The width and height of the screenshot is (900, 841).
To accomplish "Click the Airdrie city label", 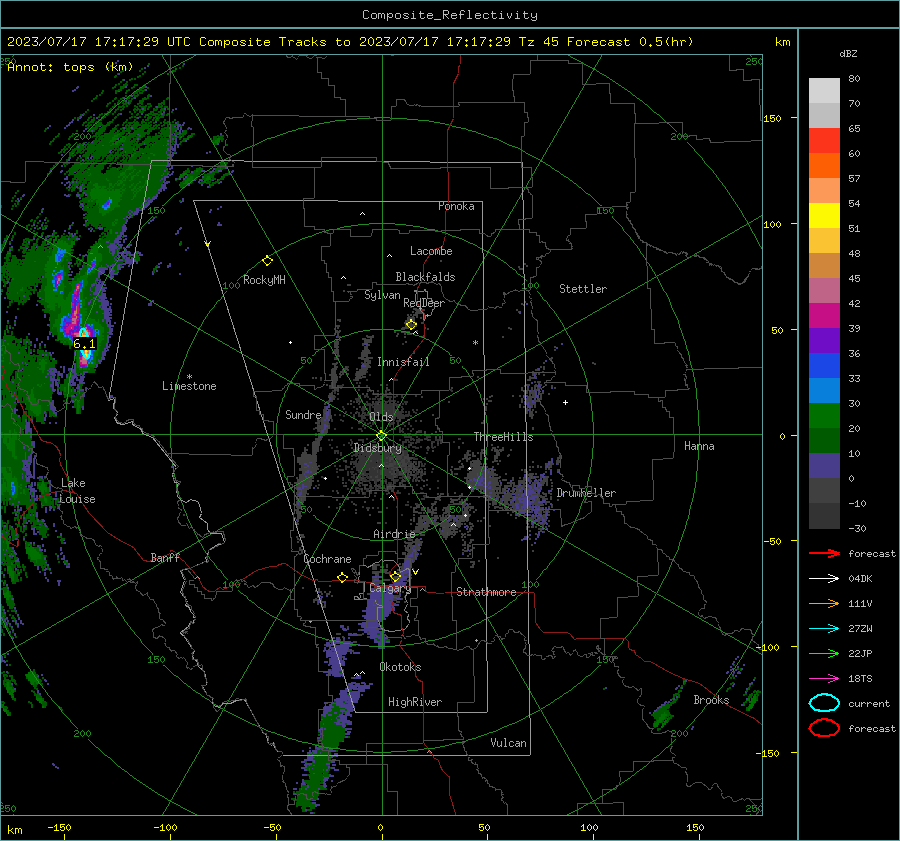I will click(x=394, y=534).
